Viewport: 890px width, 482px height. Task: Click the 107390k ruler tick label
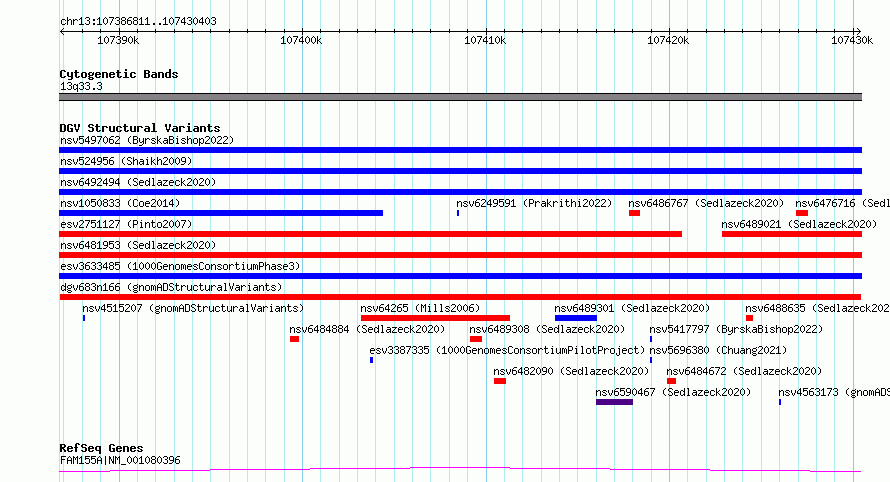coord(118,40)
